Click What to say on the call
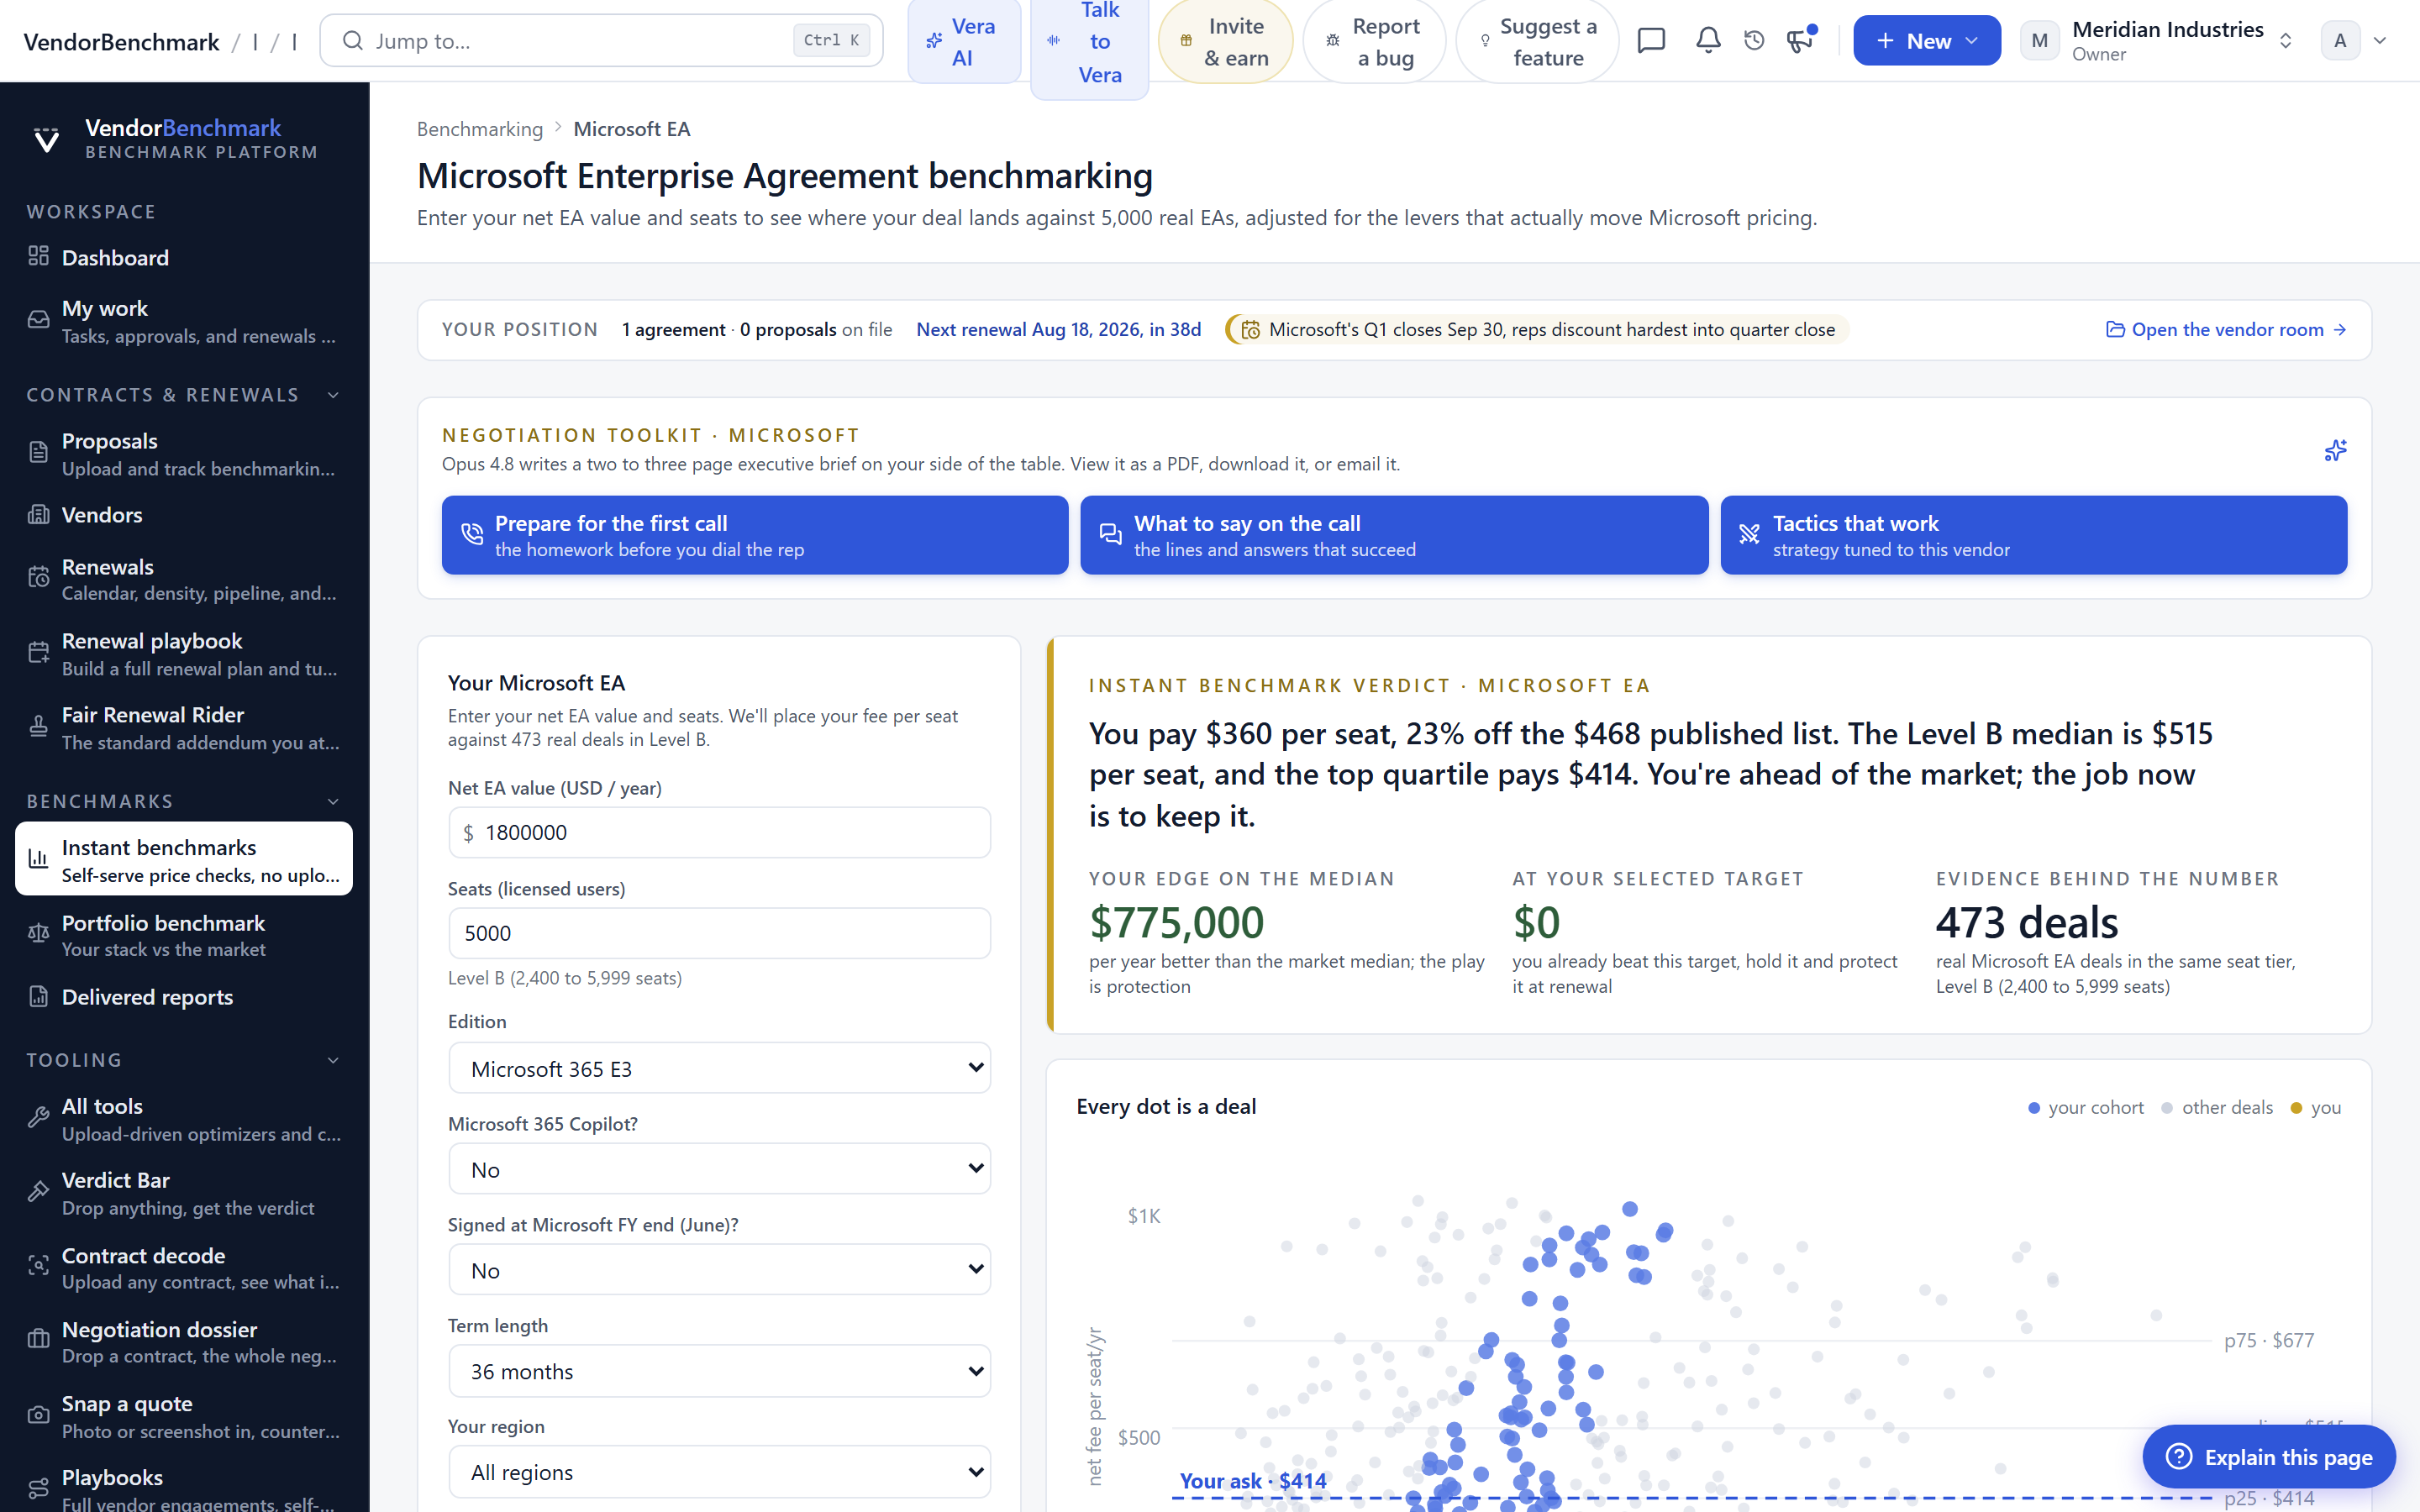Image resolution: width=2420 pixels, height=1512 pixels. pyautogui.click(x=1394, y=535)
